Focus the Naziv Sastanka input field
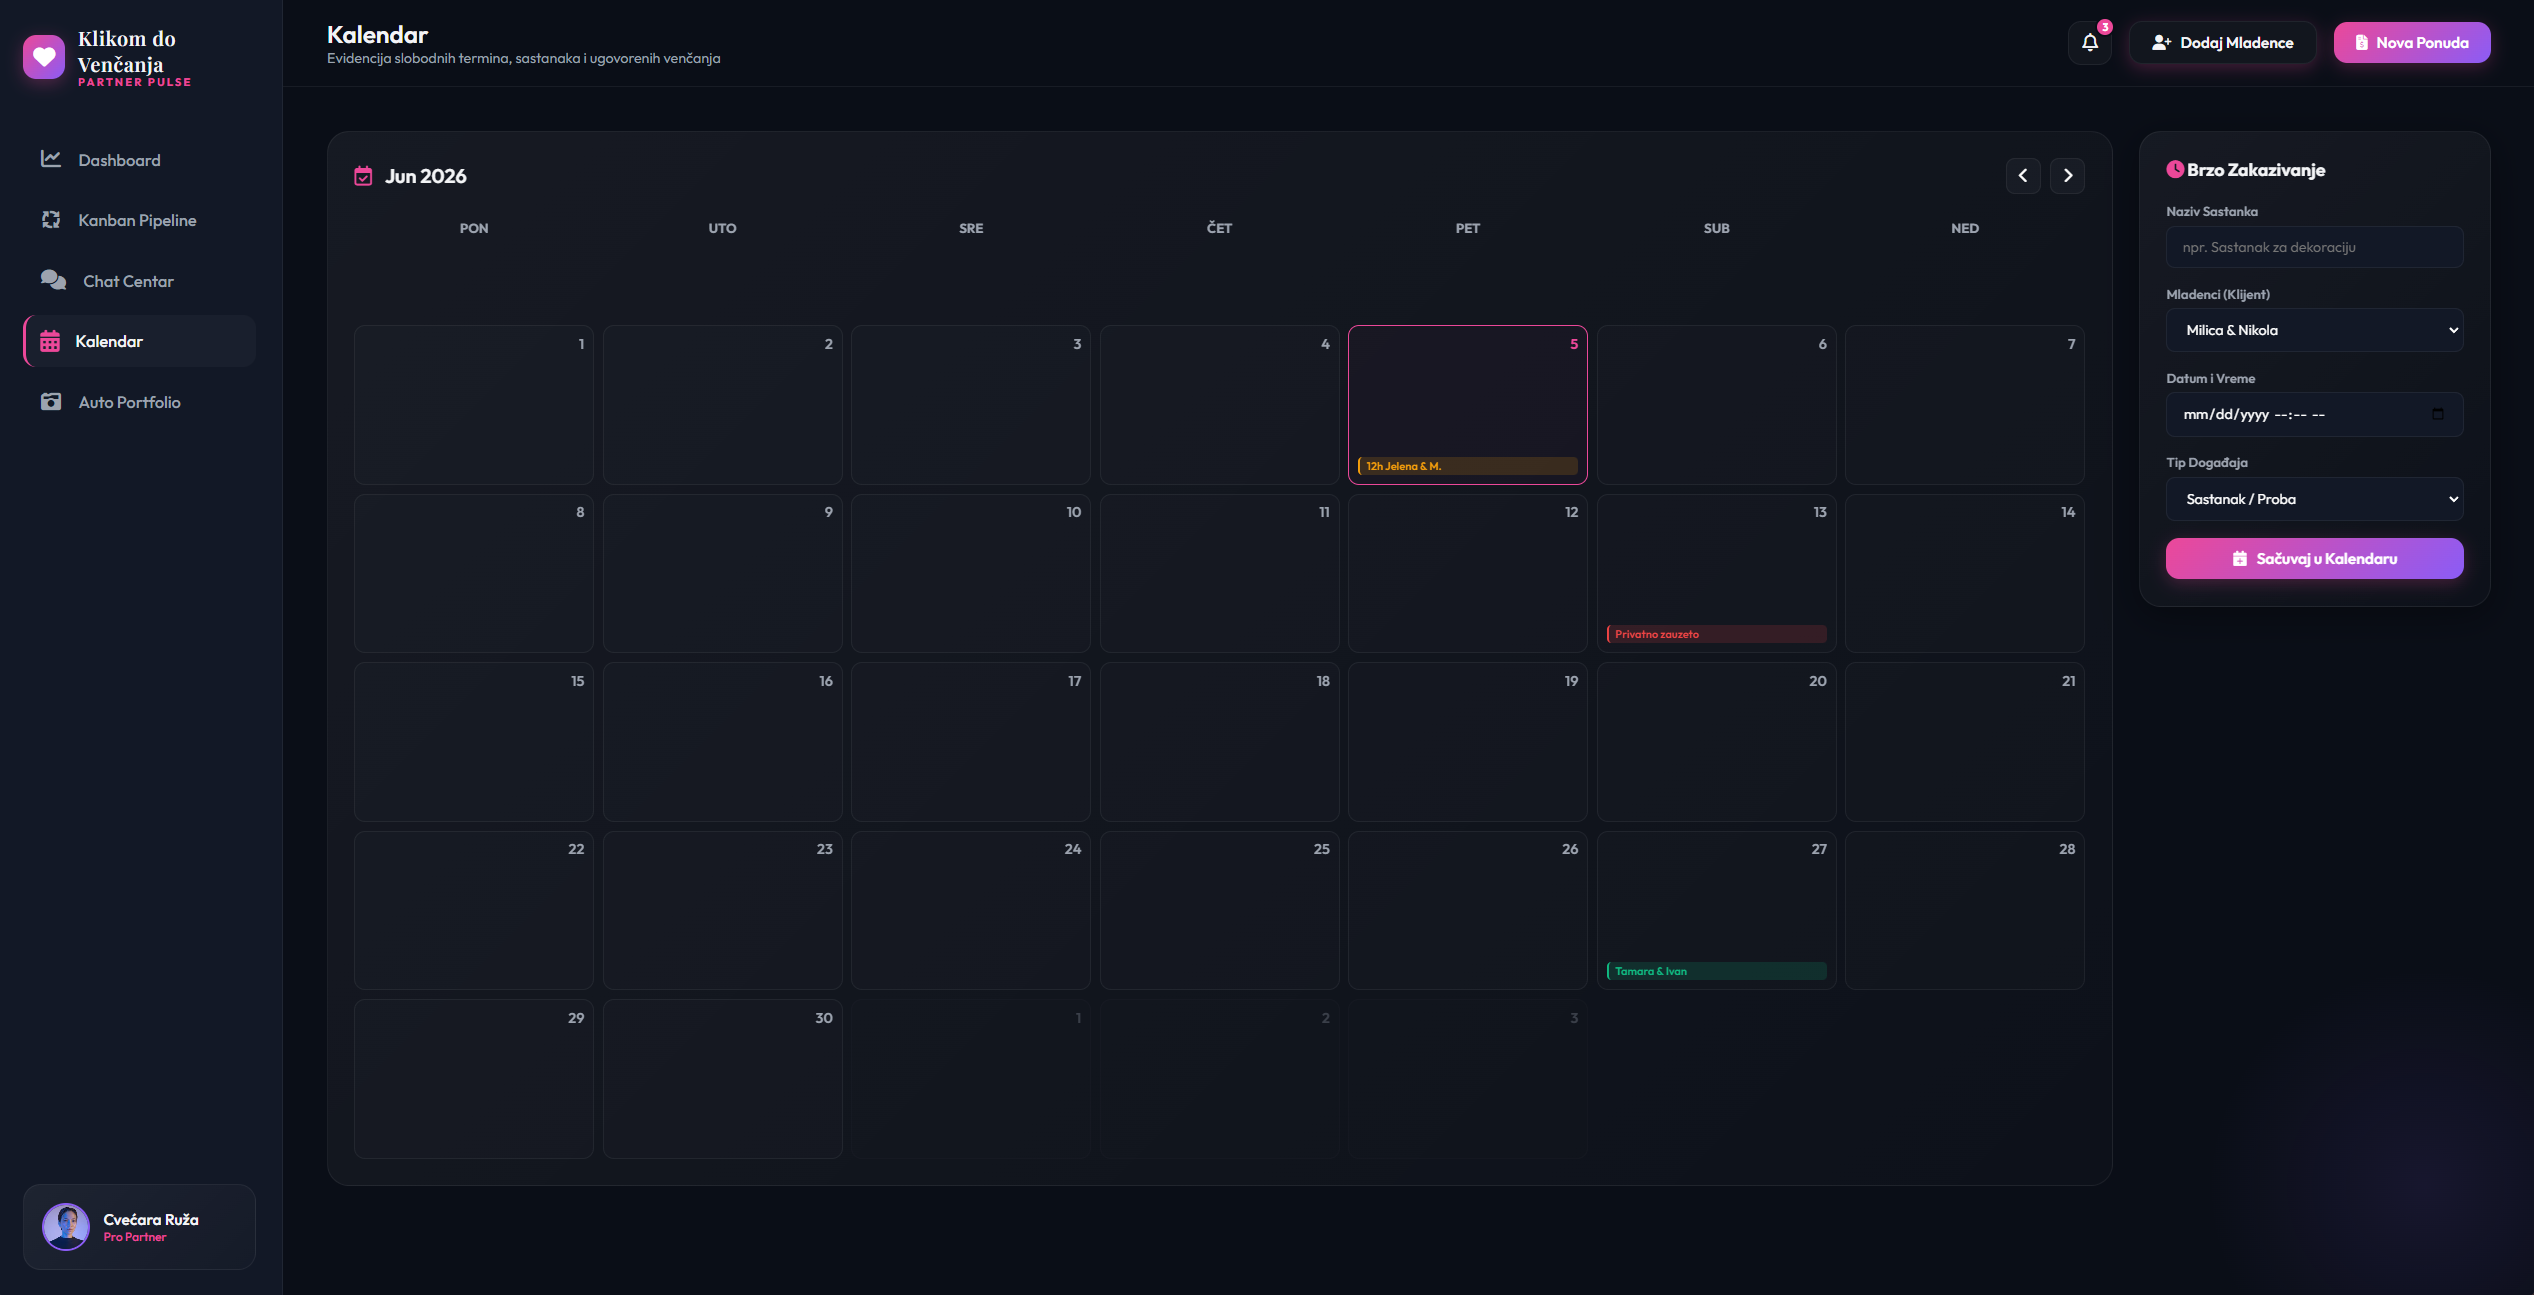This screenshot has height=1295, width=2534. pos(2314,247)
